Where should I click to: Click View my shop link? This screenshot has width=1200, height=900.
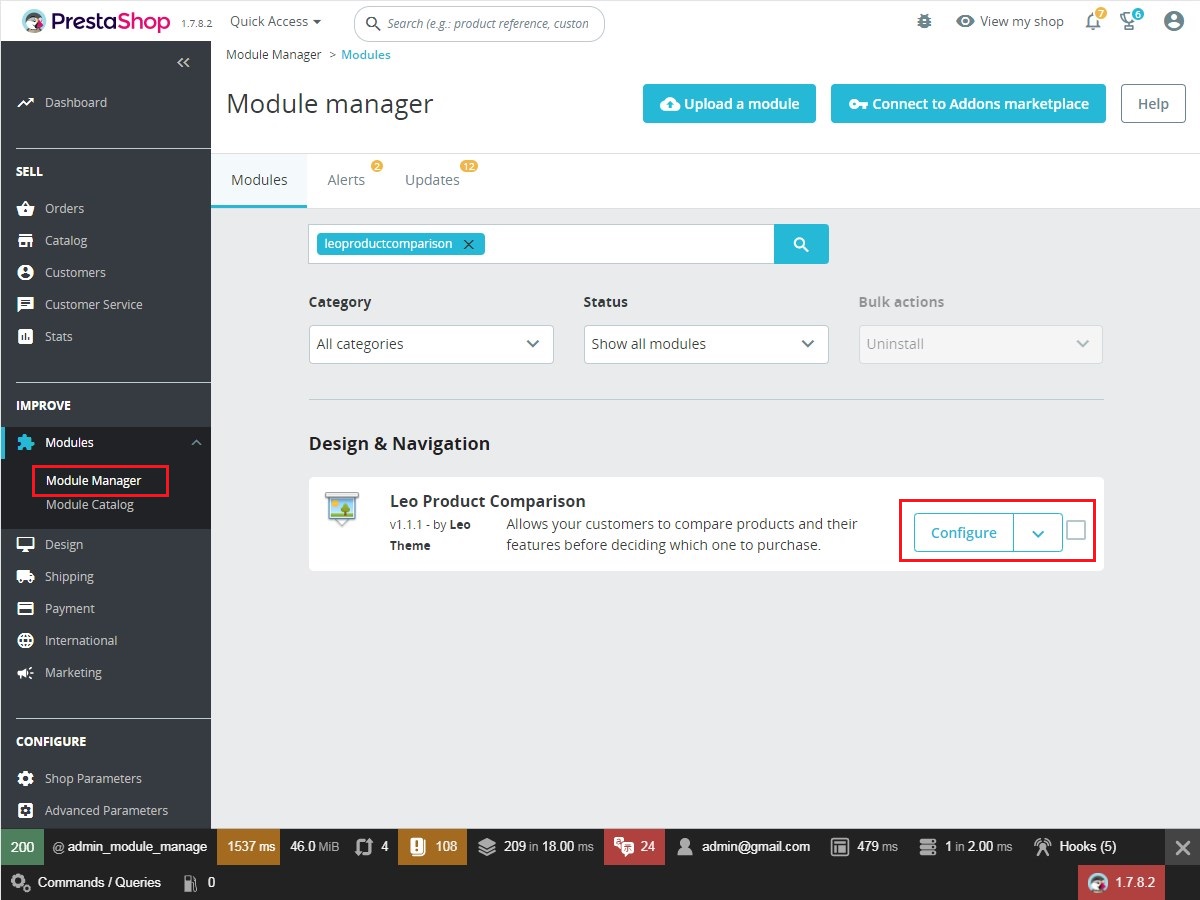click(1010, 21)
